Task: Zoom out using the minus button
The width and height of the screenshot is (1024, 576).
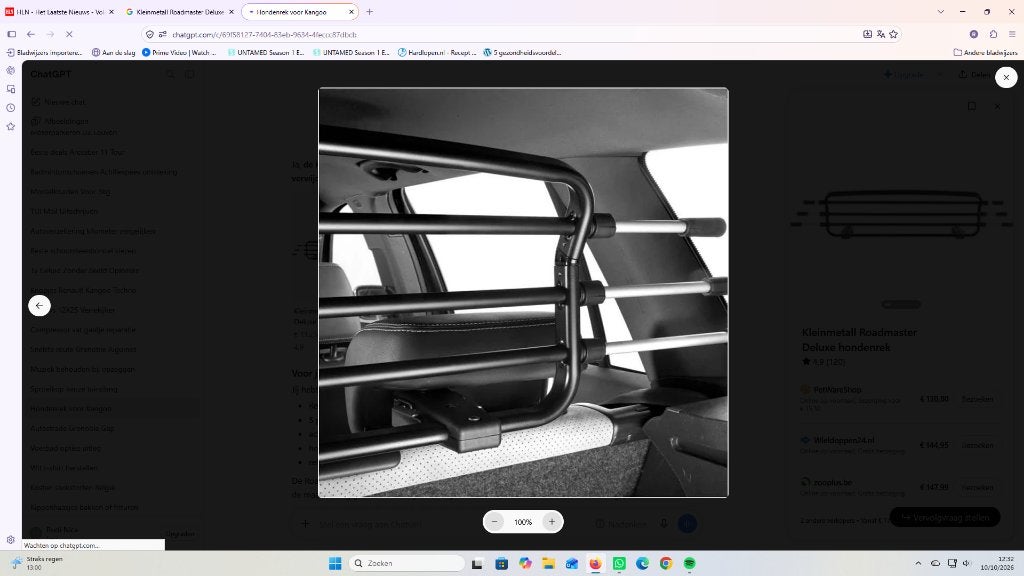Action: (x=494, y=522)
